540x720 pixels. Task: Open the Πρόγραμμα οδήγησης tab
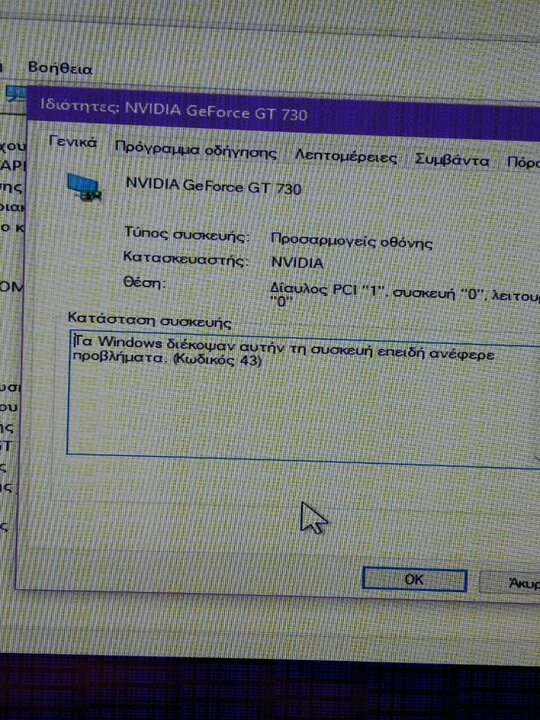click(x=196, y=150)
